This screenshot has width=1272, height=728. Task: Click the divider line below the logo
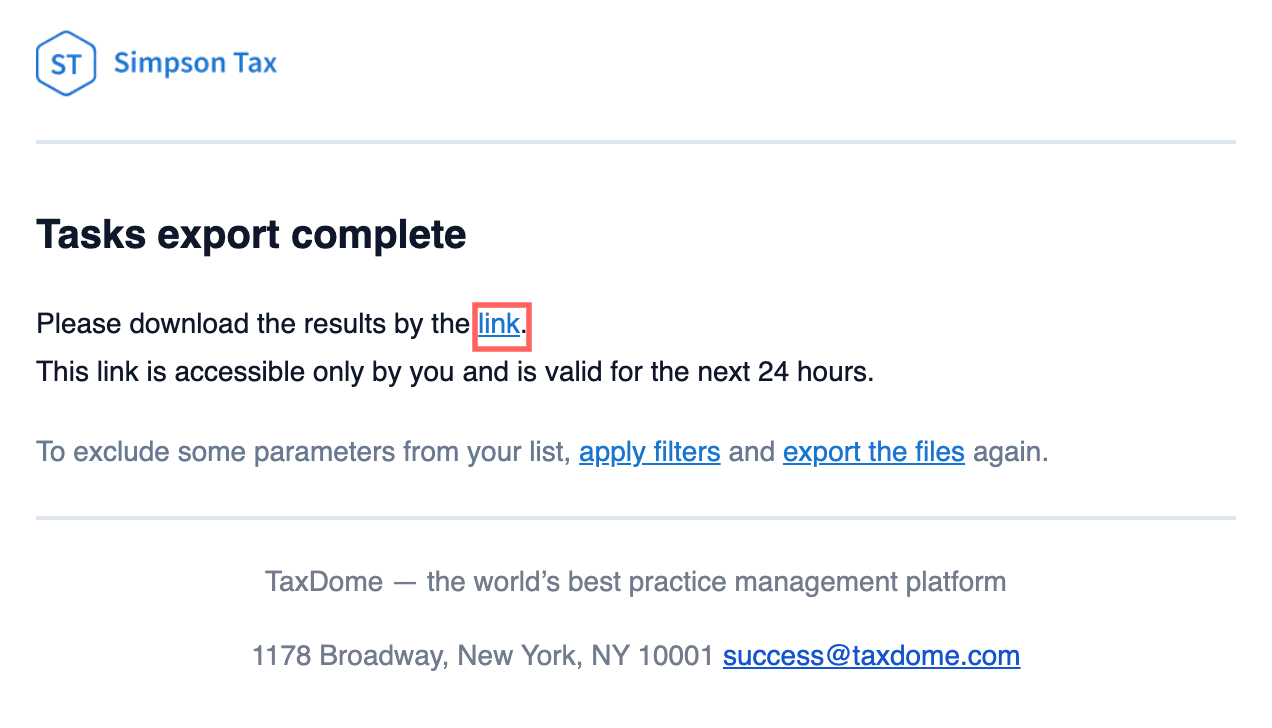click(636, 142)
